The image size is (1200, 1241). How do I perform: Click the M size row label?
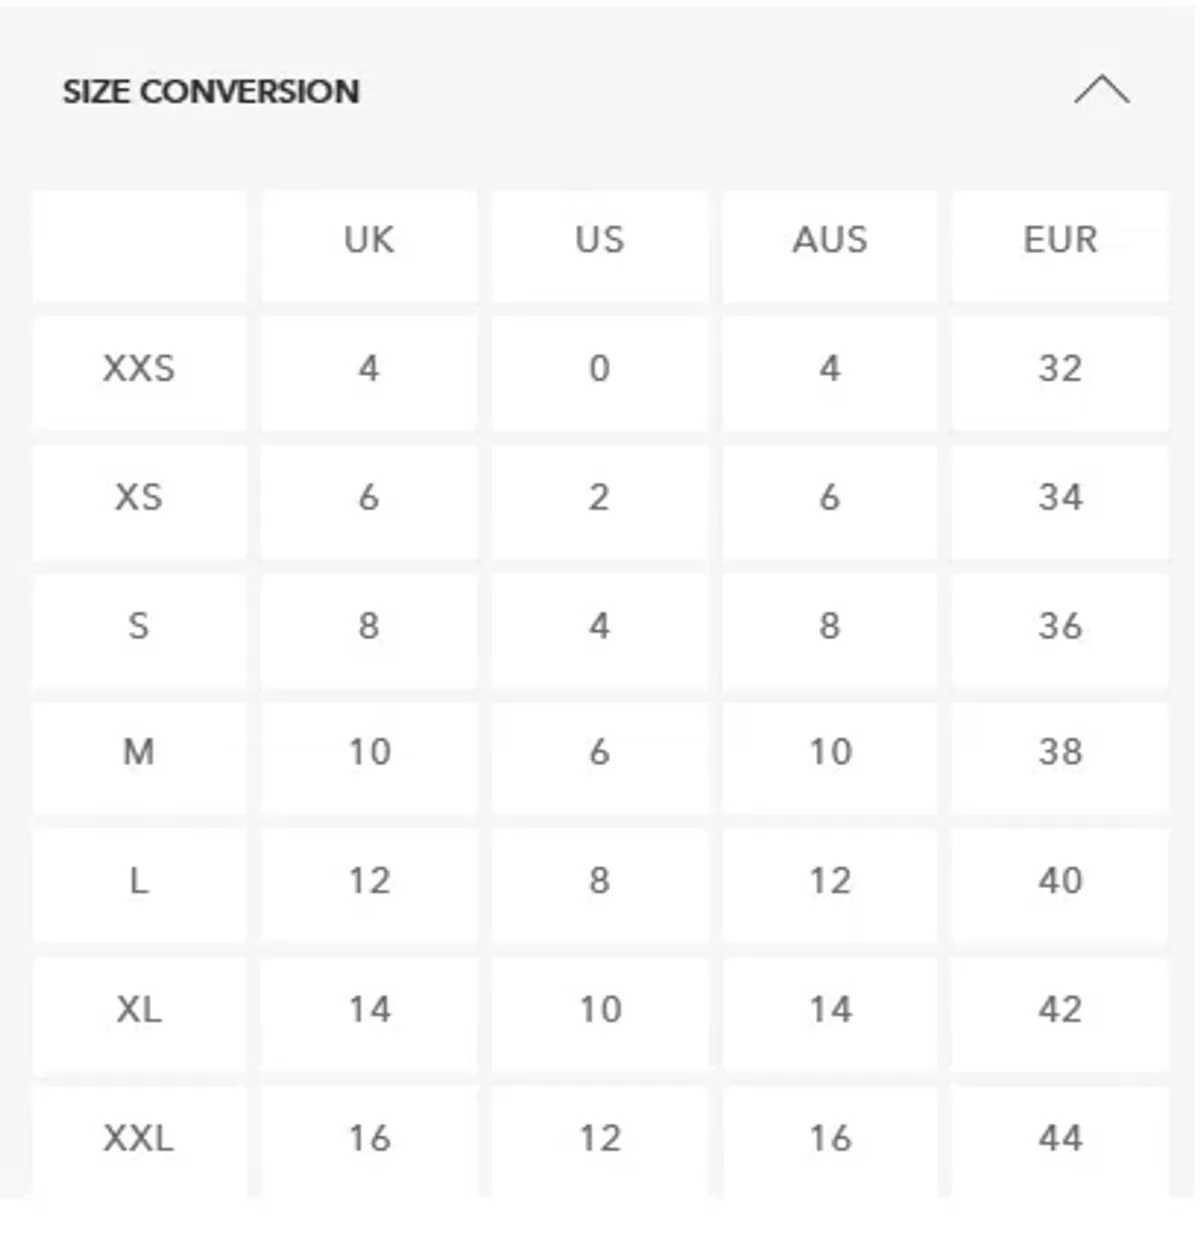point(139,752)
